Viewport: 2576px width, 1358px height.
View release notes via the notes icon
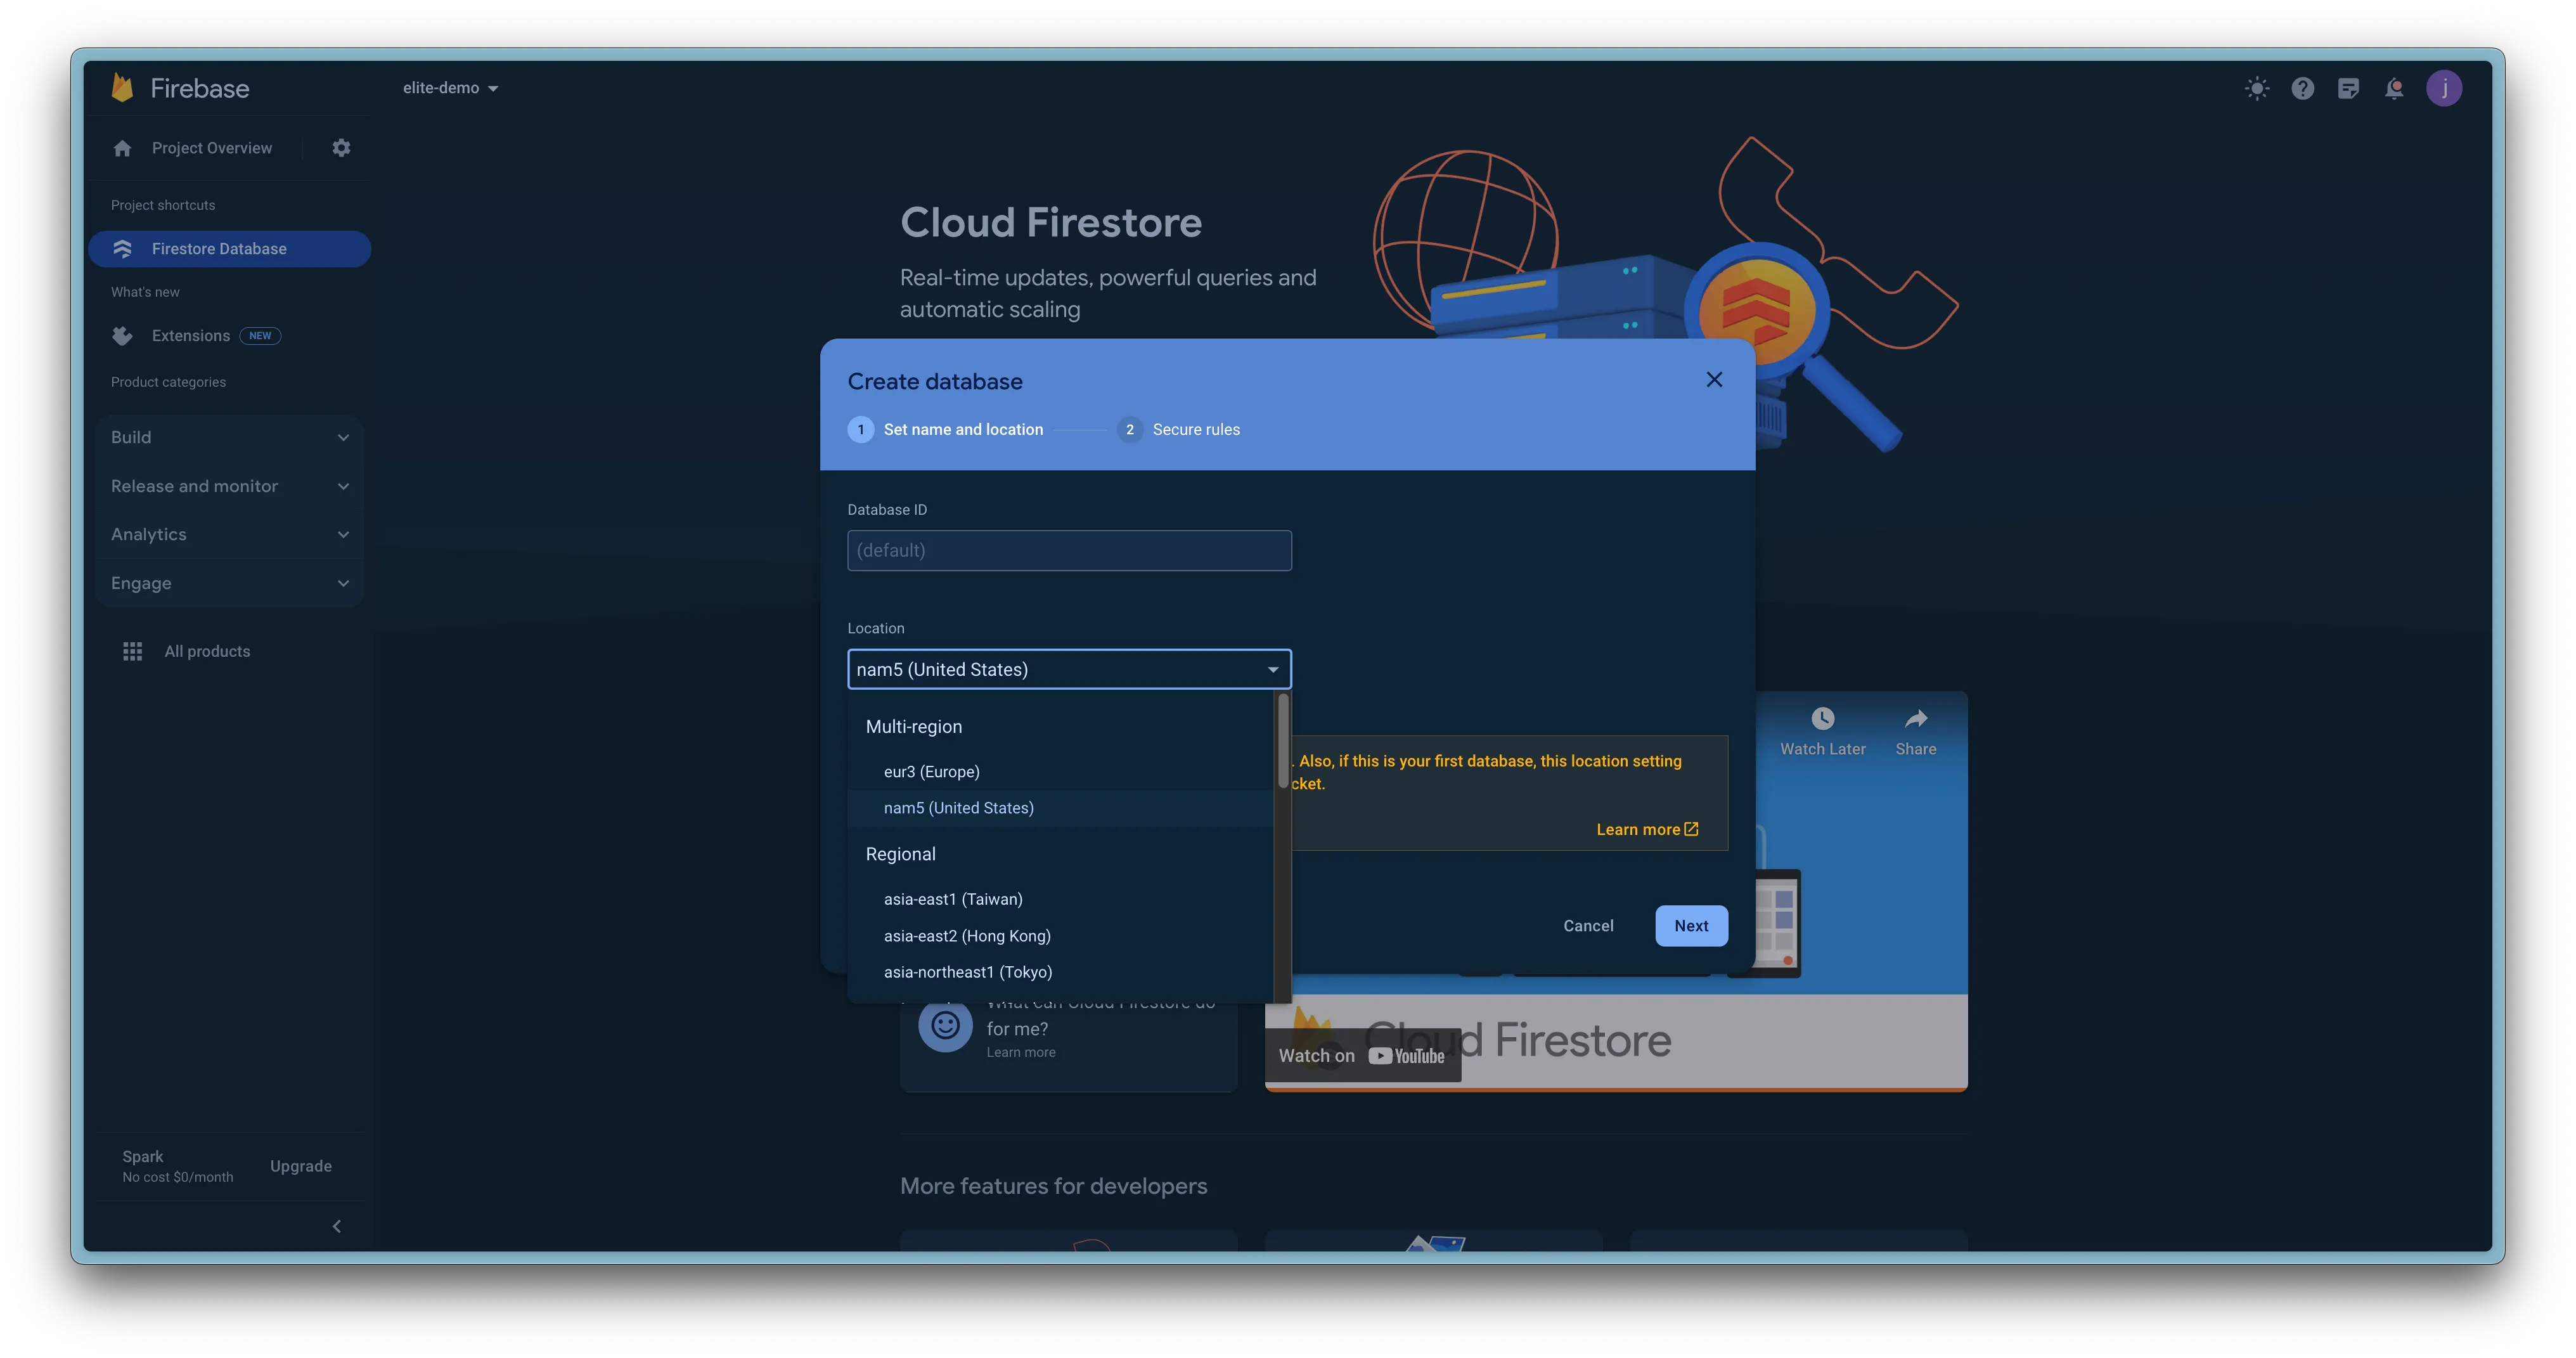coord(2349,88)
